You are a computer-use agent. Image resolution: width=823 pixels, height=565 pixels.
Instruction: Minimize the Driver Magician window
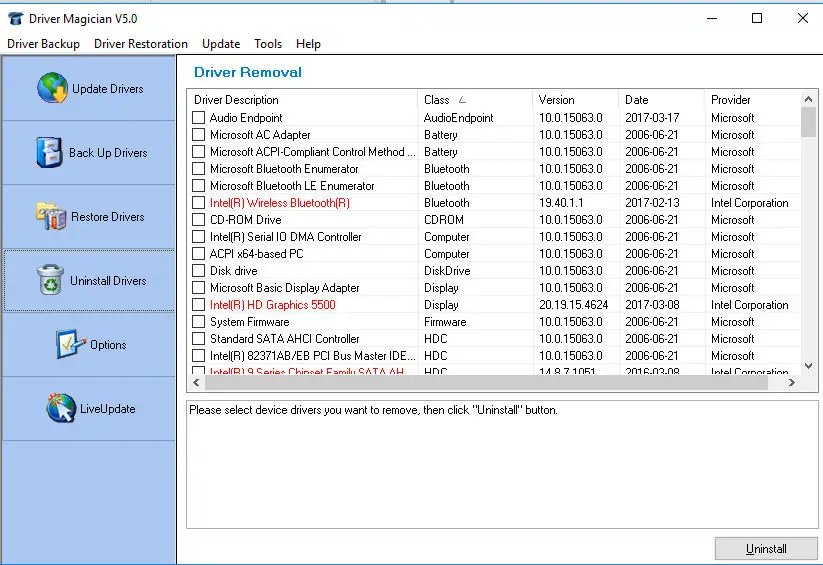point(712,18)
